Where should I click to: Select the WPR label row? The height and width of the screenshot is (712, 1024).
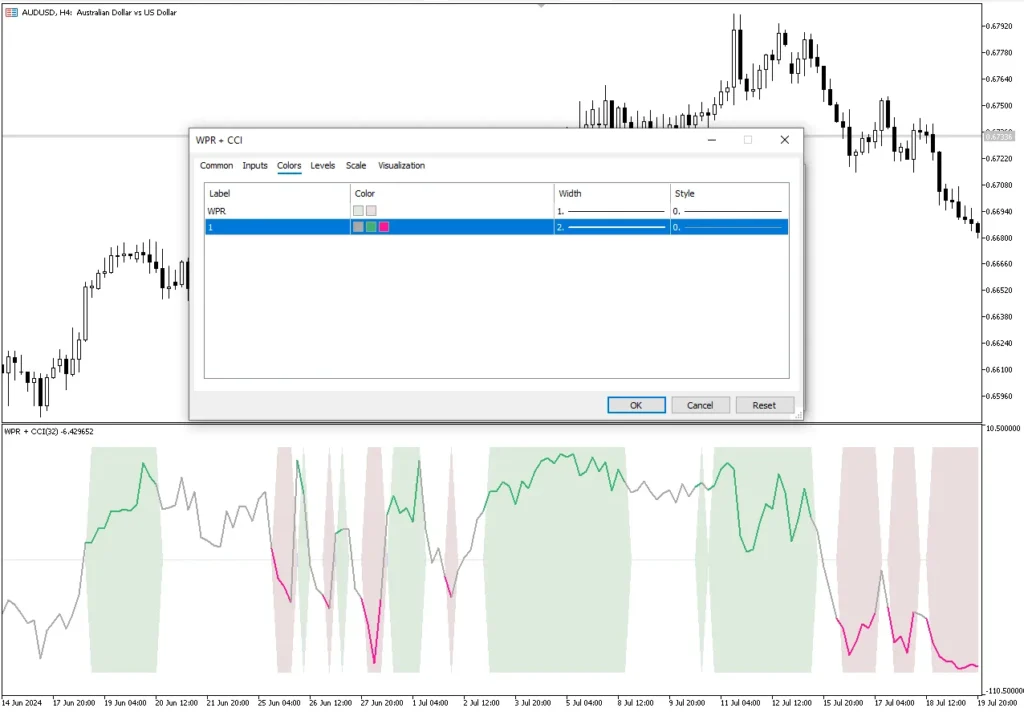point(275,211)
